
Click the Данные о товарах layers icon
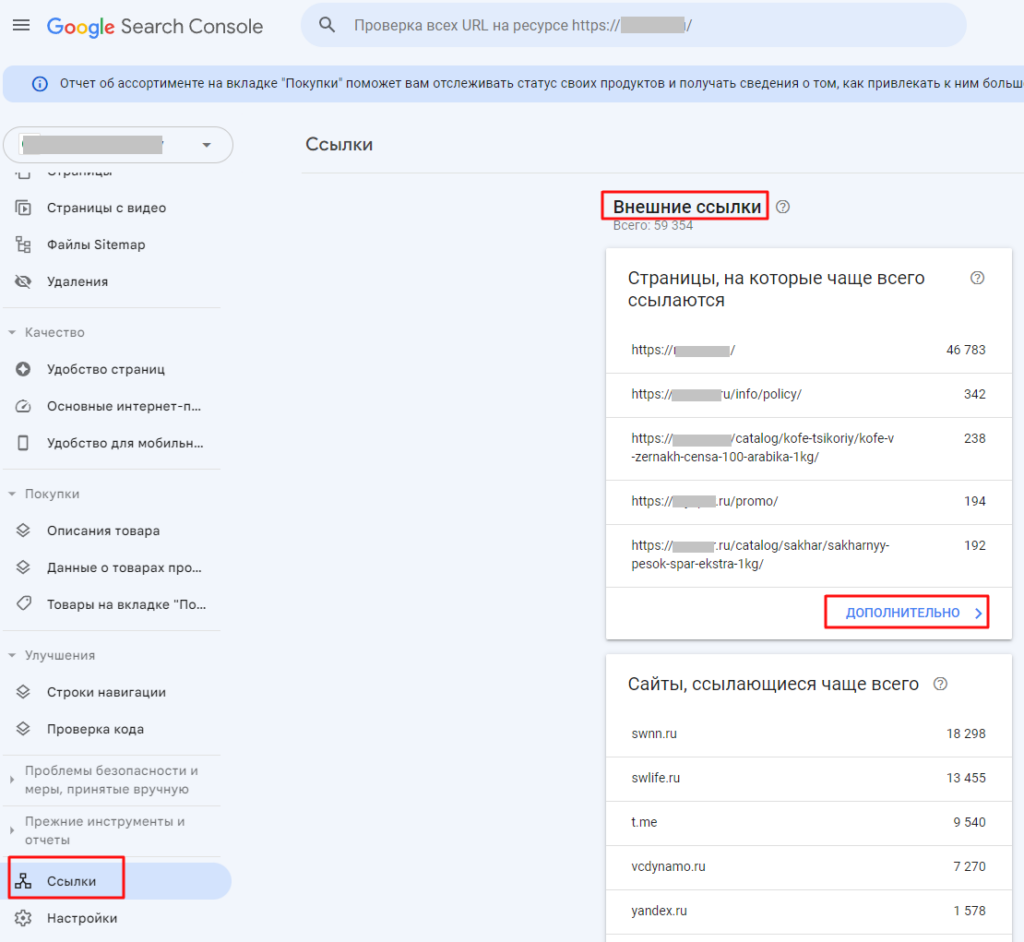(x=23, y=567)
